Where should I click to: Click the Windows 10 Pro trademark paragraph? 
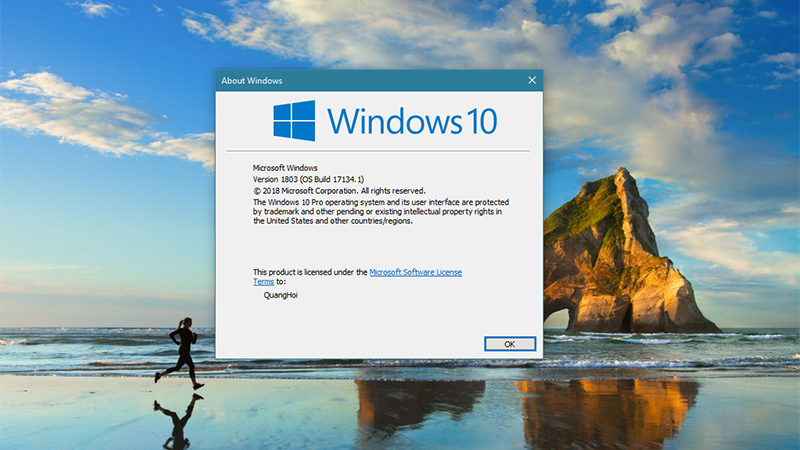(x=381, y=211)
